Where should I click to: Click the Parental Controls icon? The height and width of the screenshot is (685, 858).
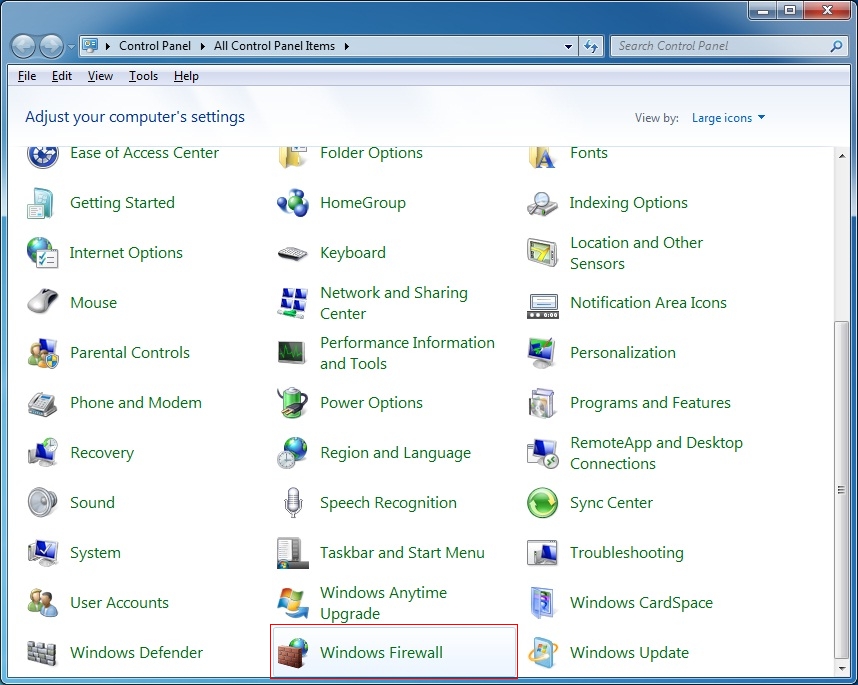42,353
